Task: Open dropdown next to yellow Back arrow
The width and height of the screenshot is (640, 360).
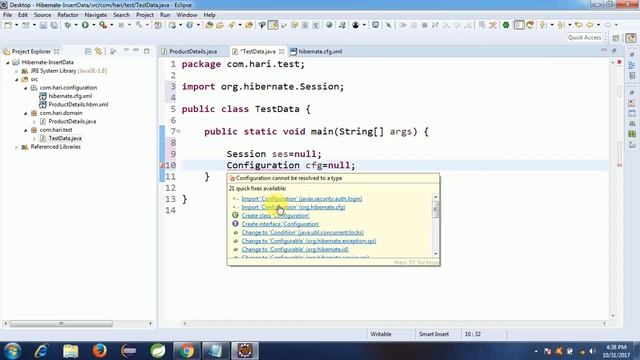Action: coord(598,25)
